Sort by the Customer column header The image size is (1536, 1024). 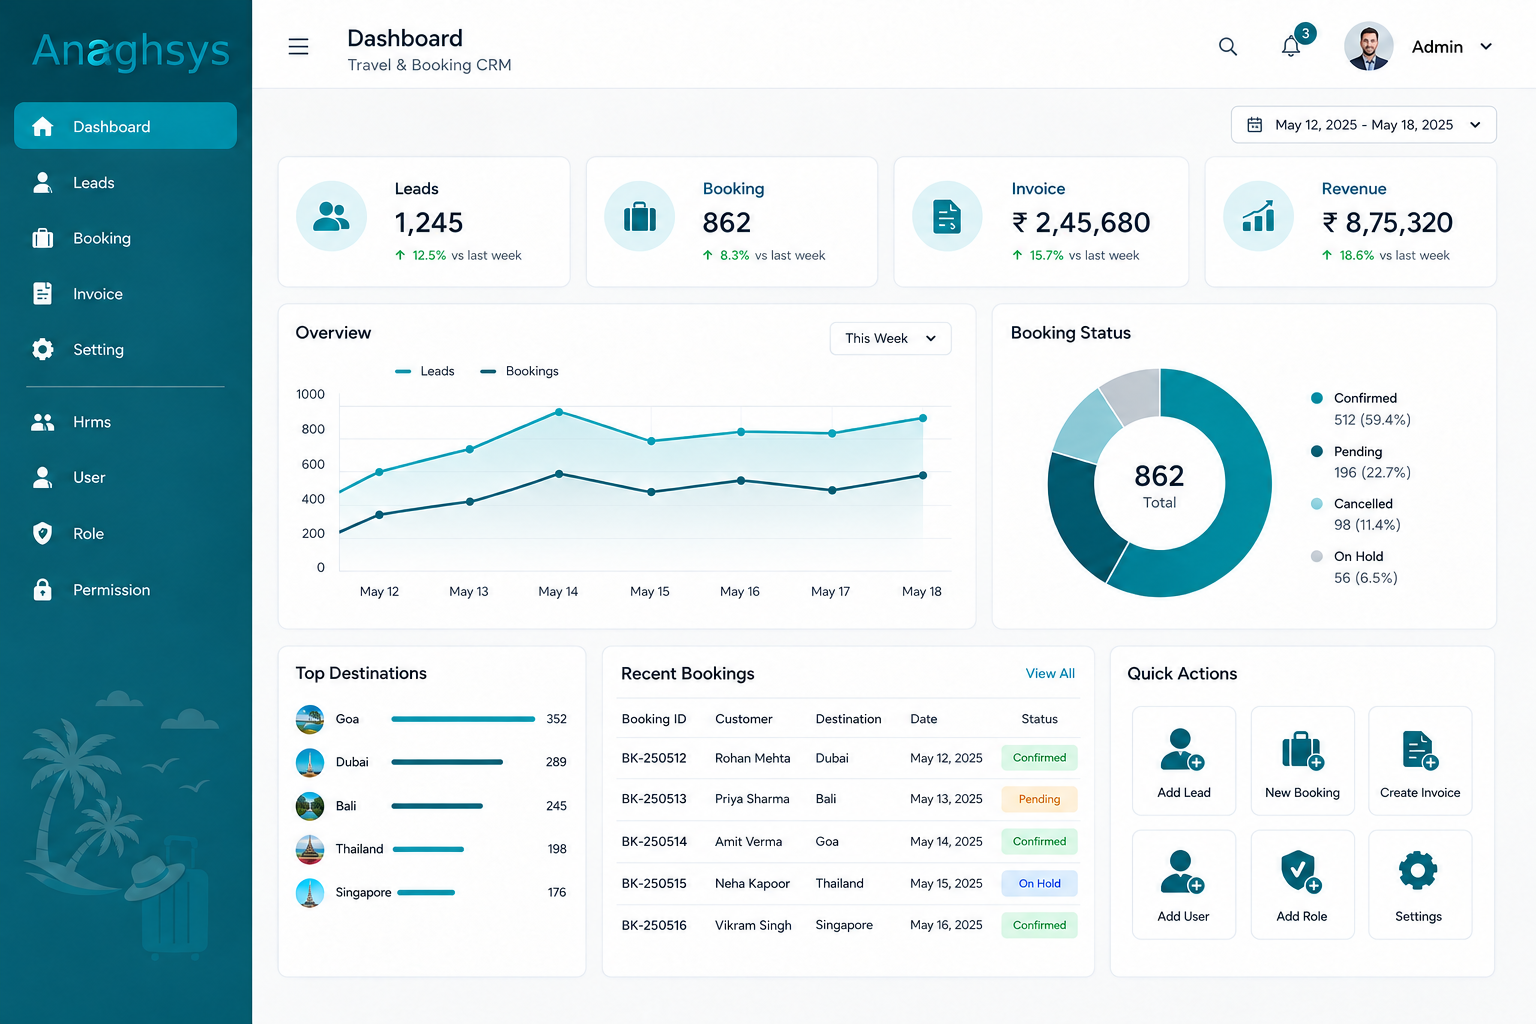pos(744,719)
